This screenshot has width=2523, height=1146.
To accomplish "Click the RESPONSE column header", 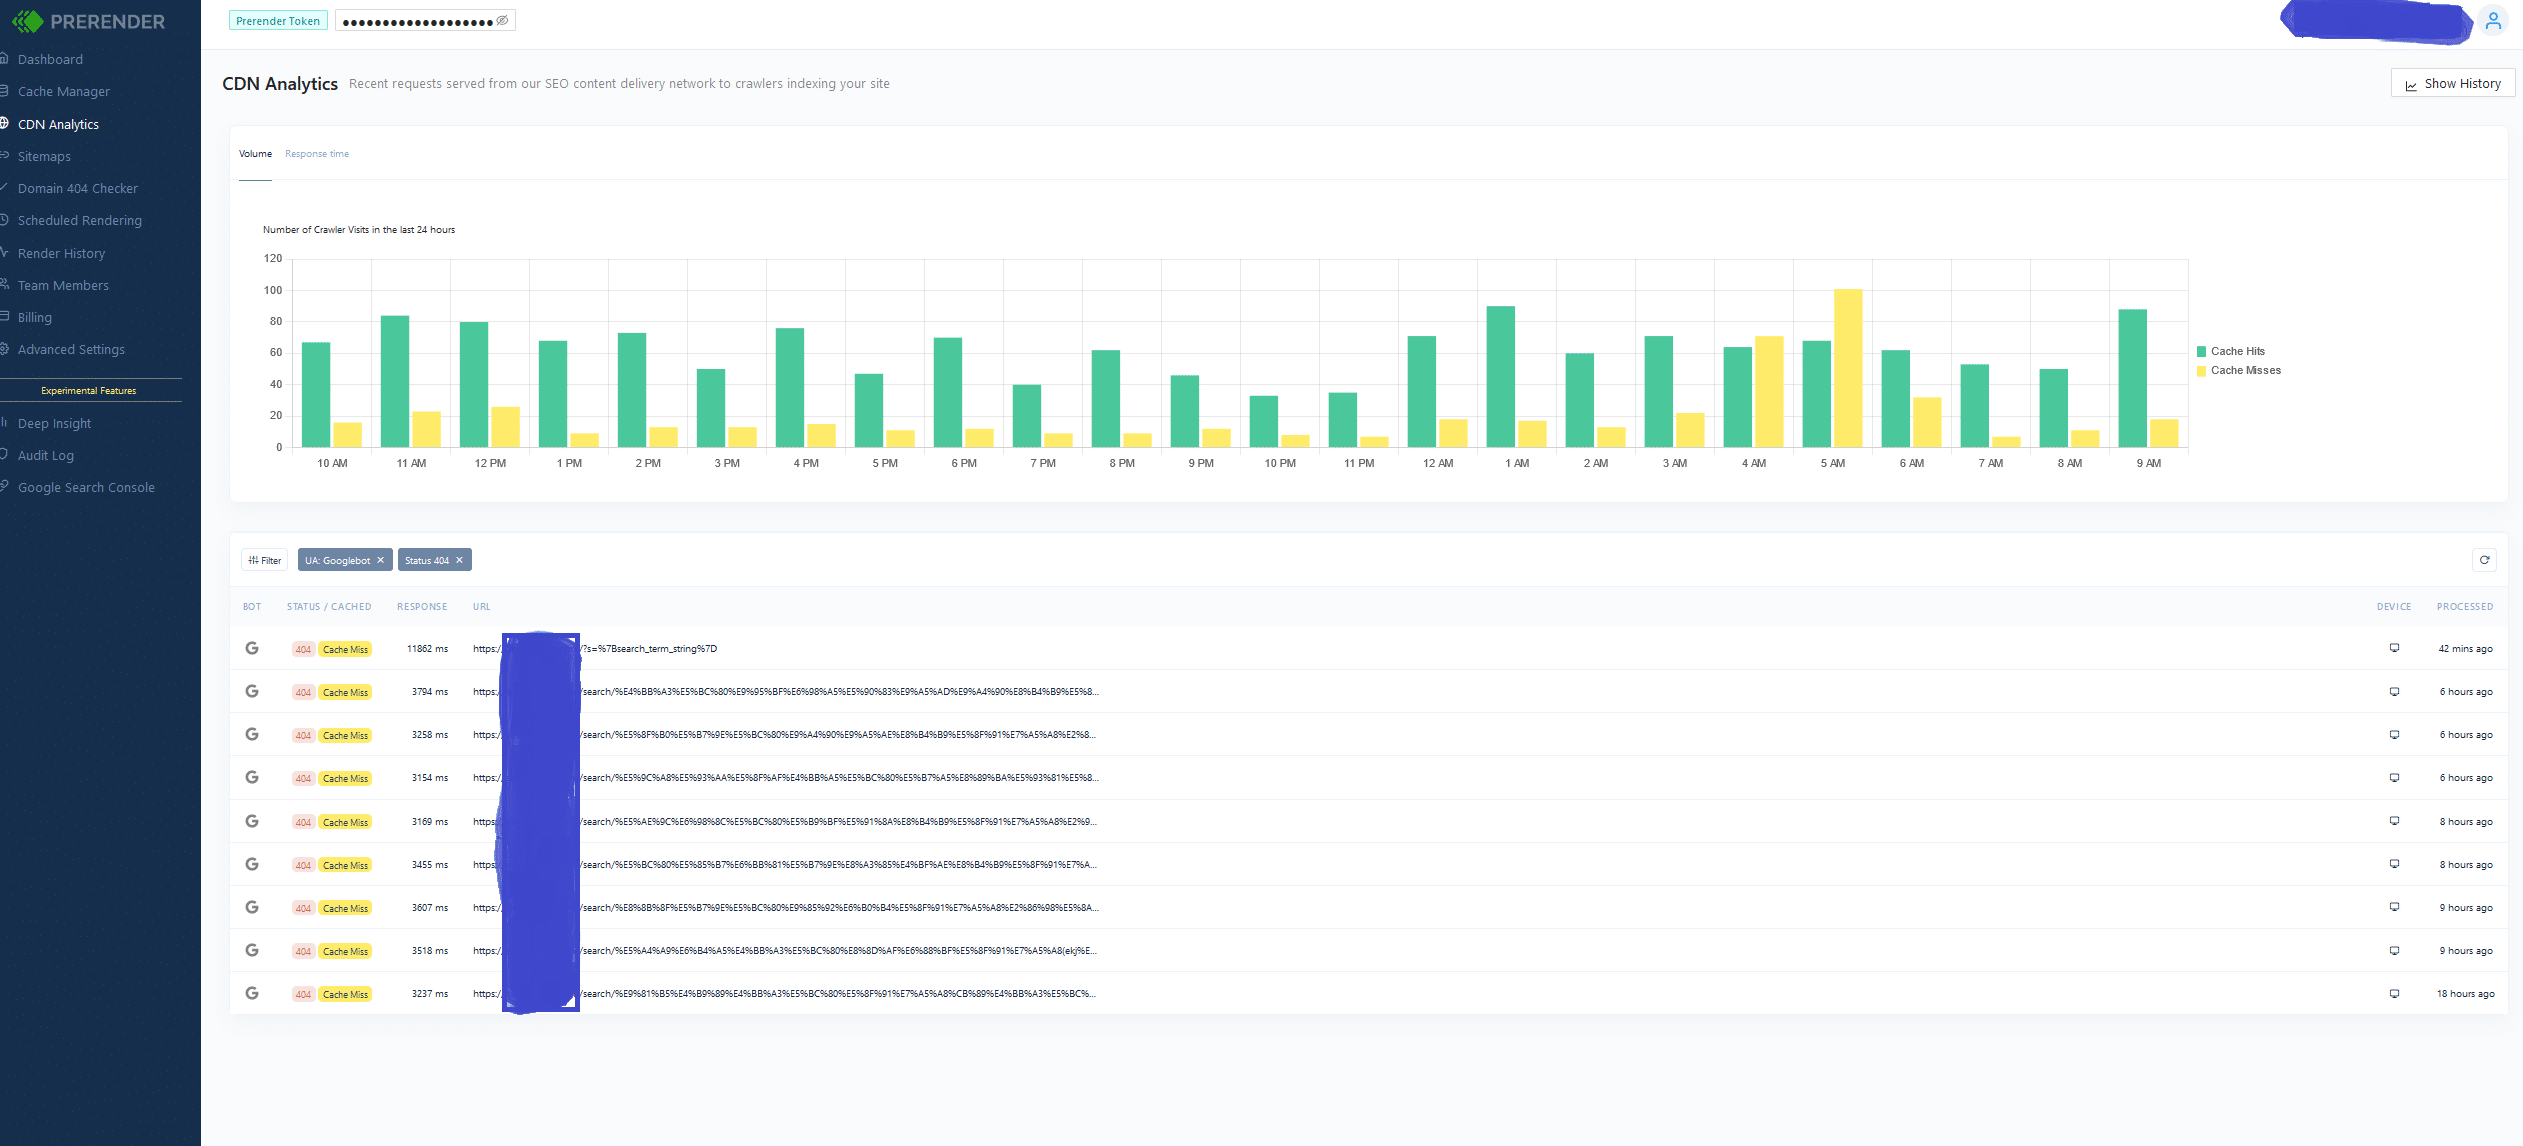I will point(422,607).
